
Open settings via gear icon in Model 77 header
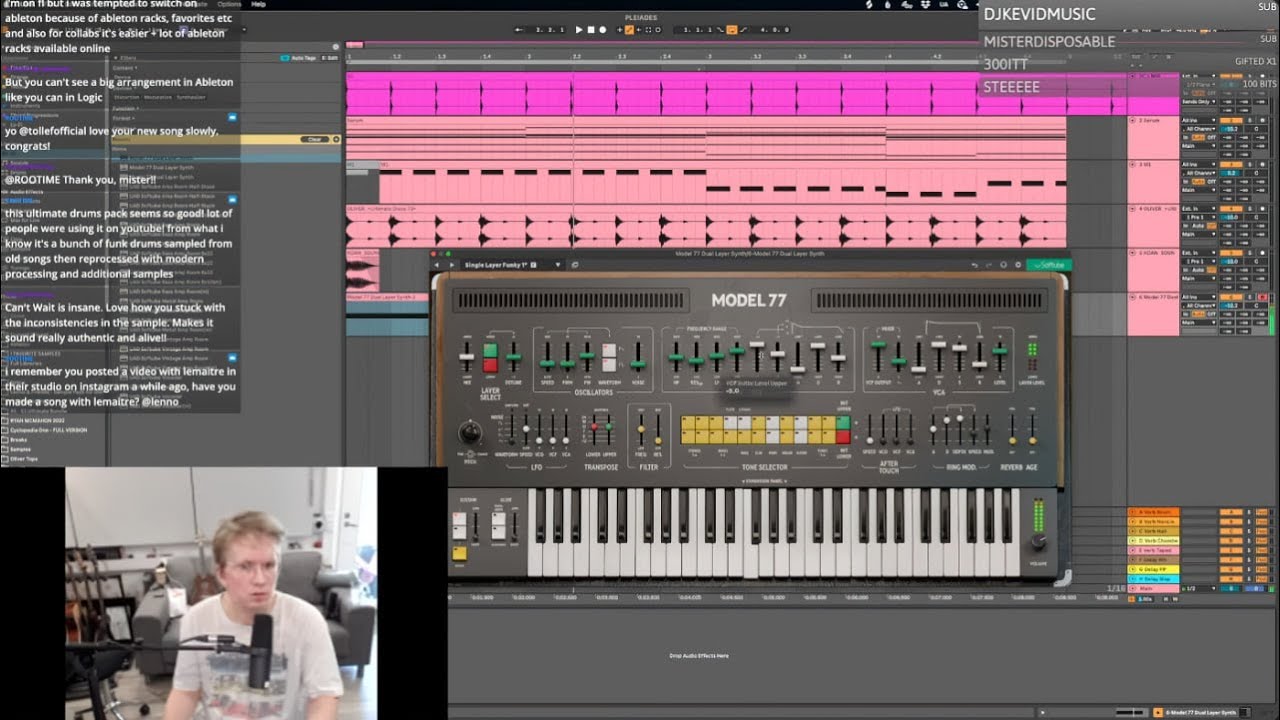click(x=1016, y=265)
